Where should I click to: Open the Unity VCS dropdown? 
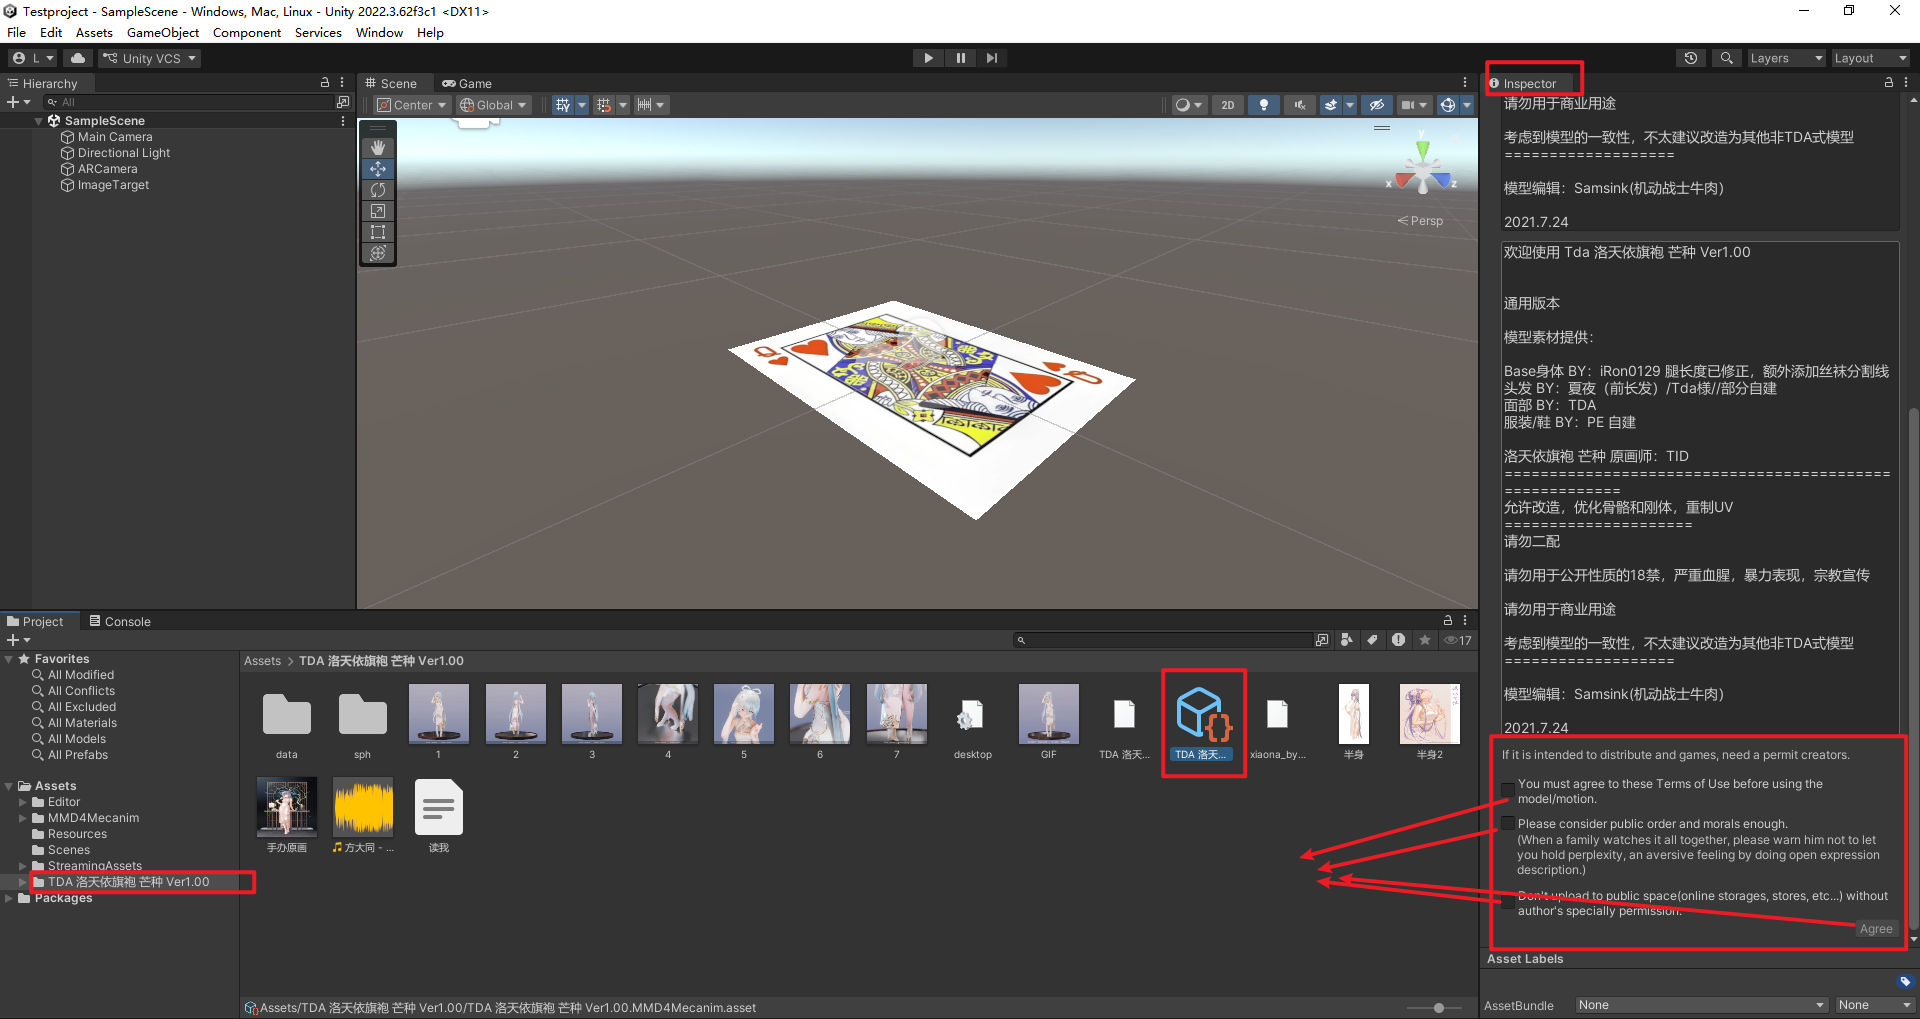[x=150, y=58]
